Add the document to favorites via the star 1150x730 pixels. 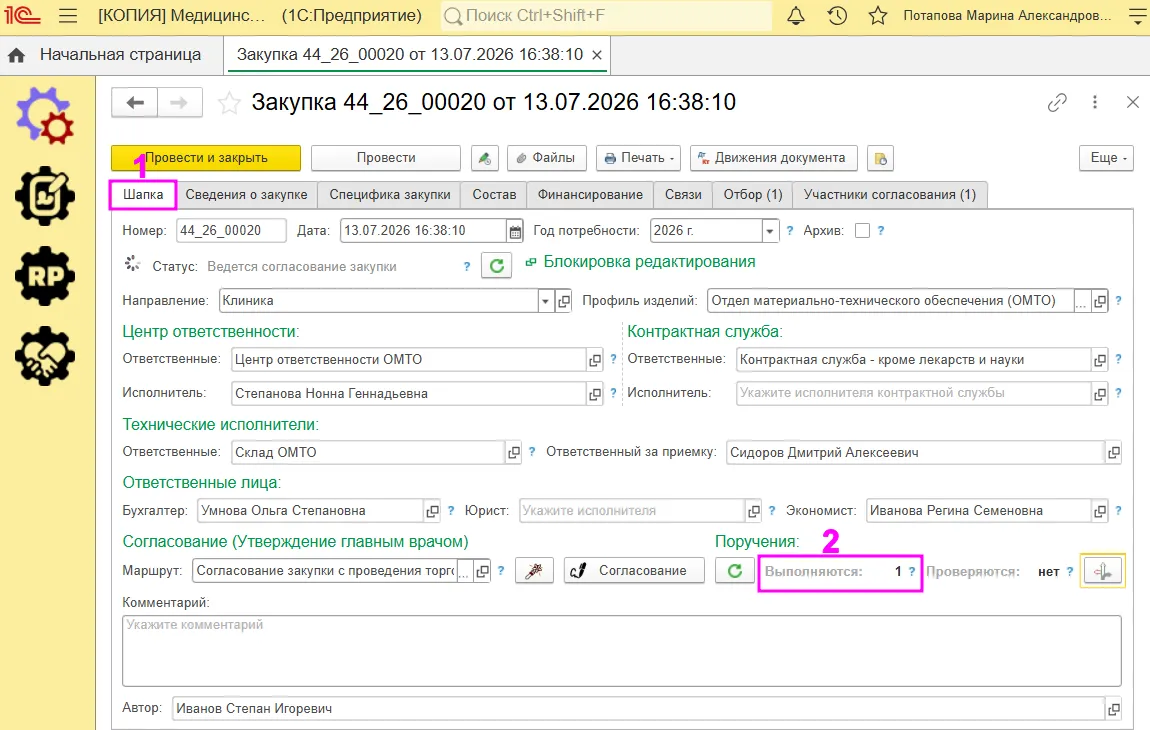(229, 103)
